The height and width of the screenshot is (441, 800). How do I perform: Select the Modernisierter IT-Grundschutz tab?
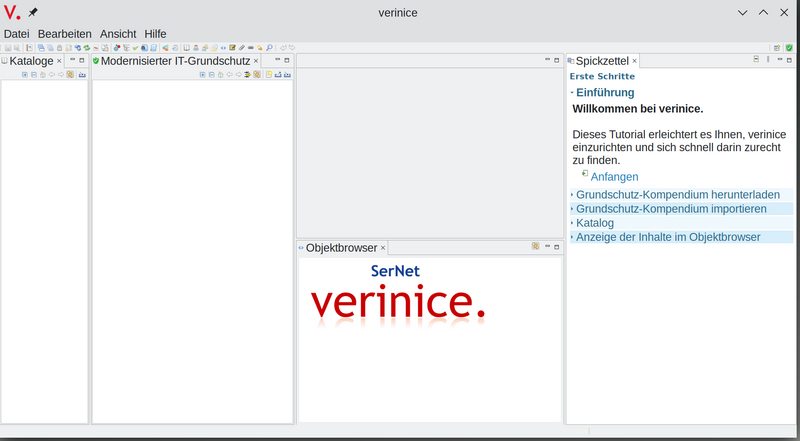176,61
